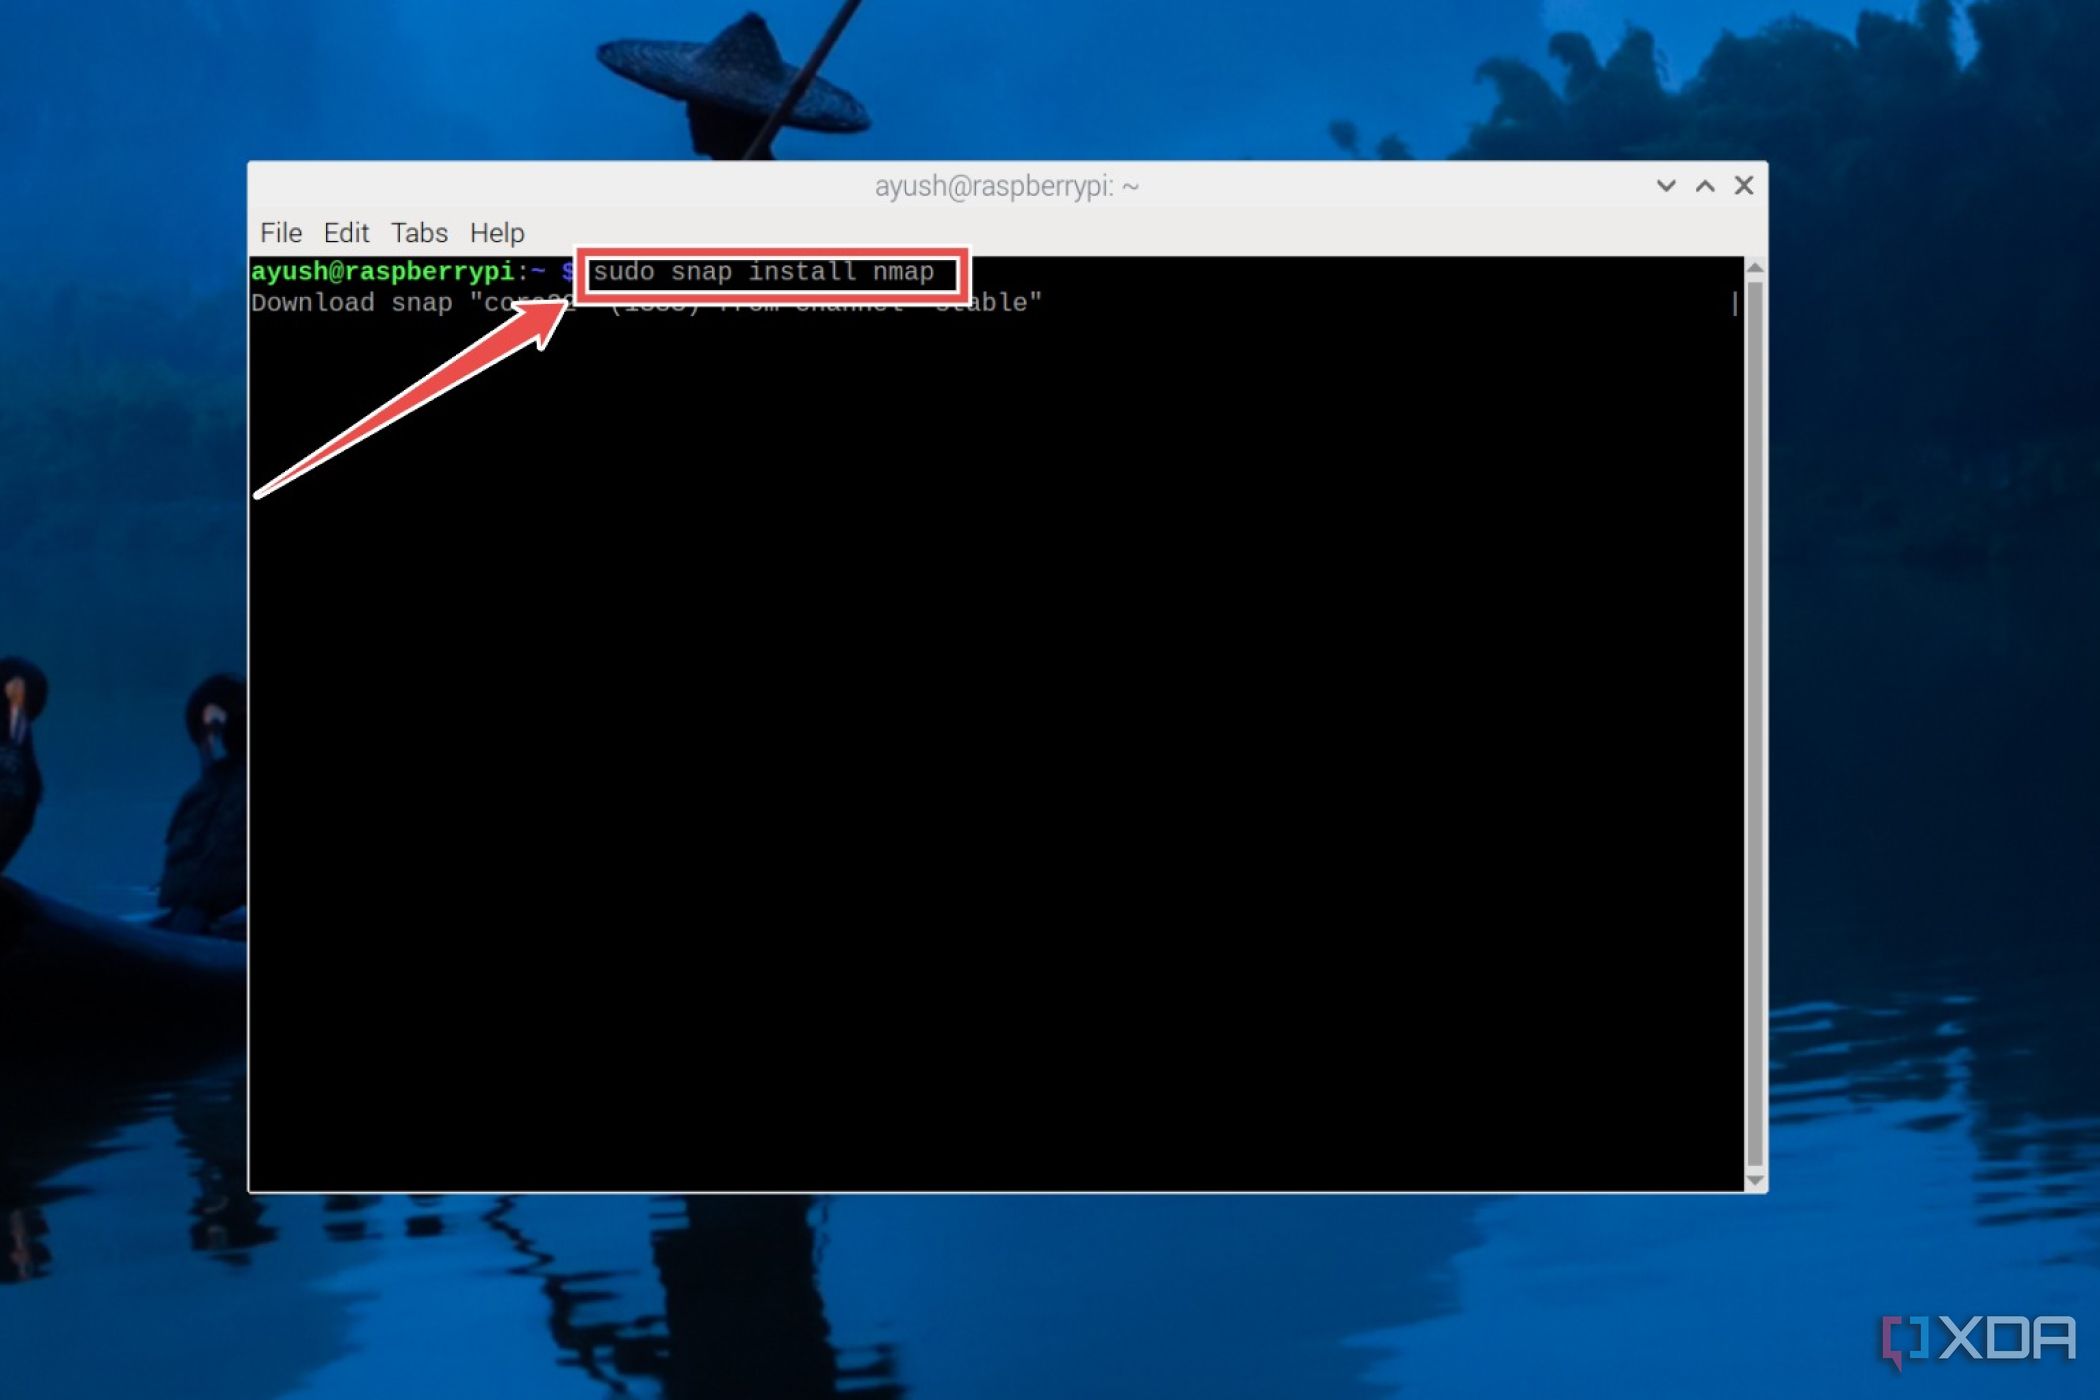Click the maximize window button
The image size is (2100, 1400).
[1706, 186]
